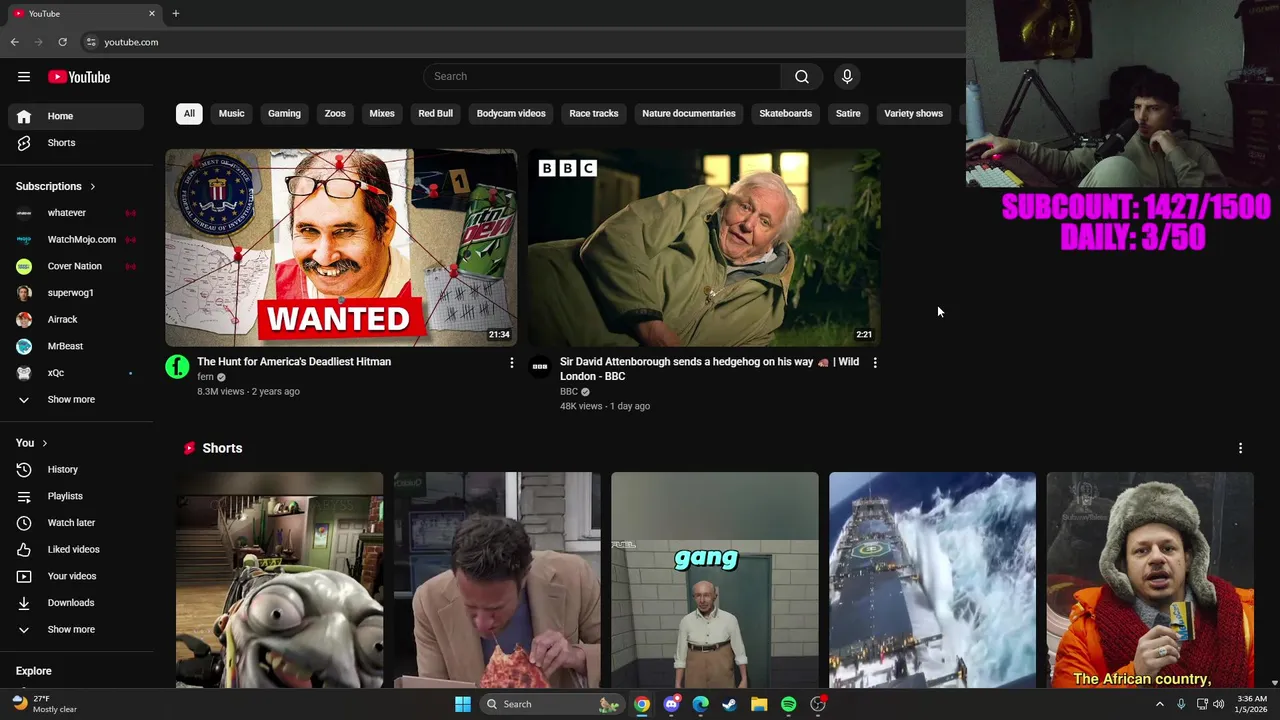
Task: Open superwog1 subscription
Action: (x=76, y=293)
